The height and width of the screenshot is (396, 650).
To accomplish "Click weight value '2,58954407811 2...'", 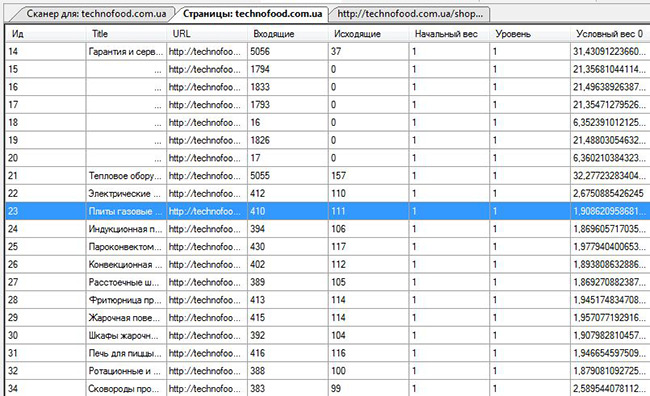I will pos(610,389).
